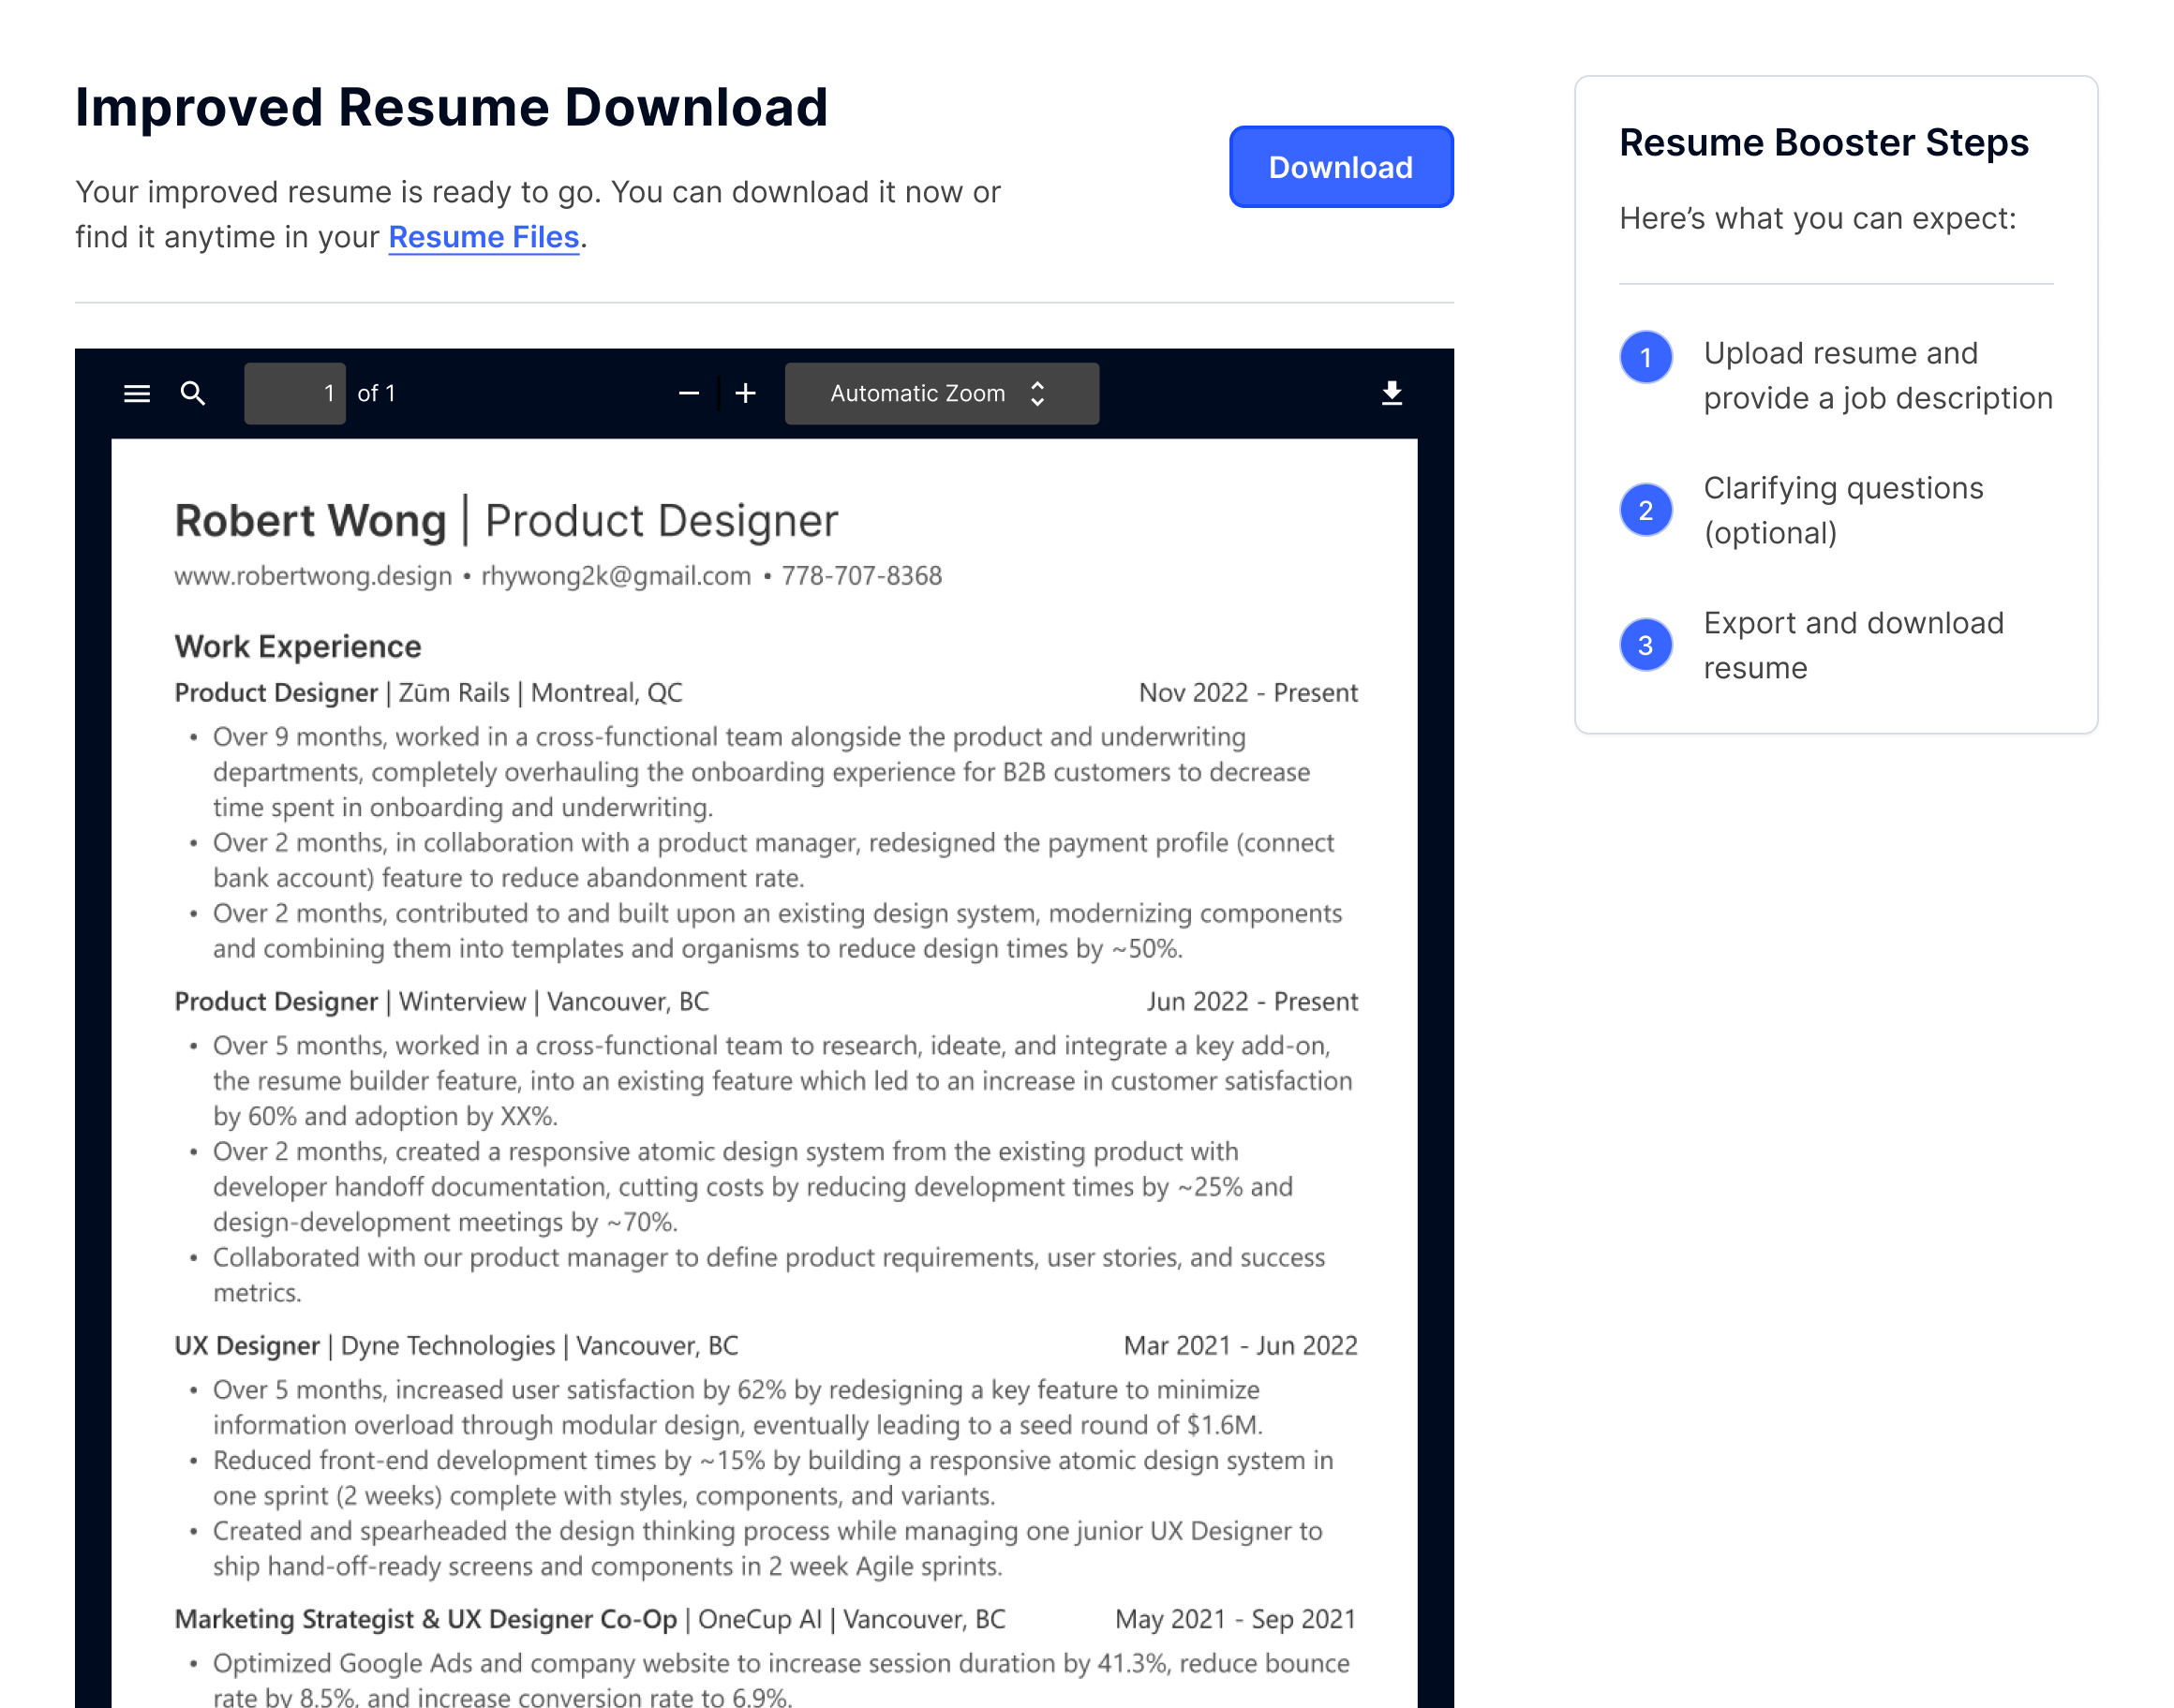The image size is (2174, 1708).
Task: Open the Resume Files link
Action: [483, 238]
